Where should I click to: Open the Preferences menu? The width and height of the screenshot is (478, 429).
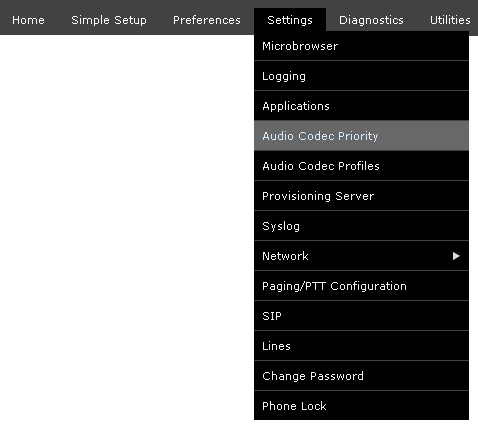click(x=207, y=20)
